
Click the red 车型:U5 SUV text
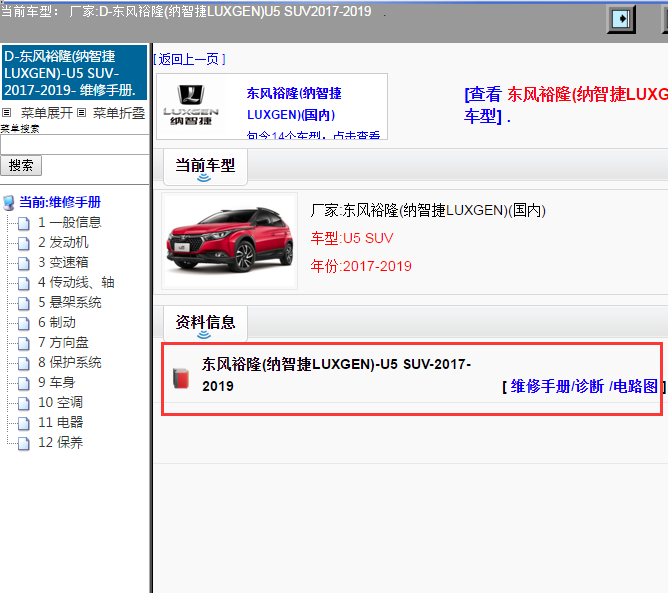352,238
